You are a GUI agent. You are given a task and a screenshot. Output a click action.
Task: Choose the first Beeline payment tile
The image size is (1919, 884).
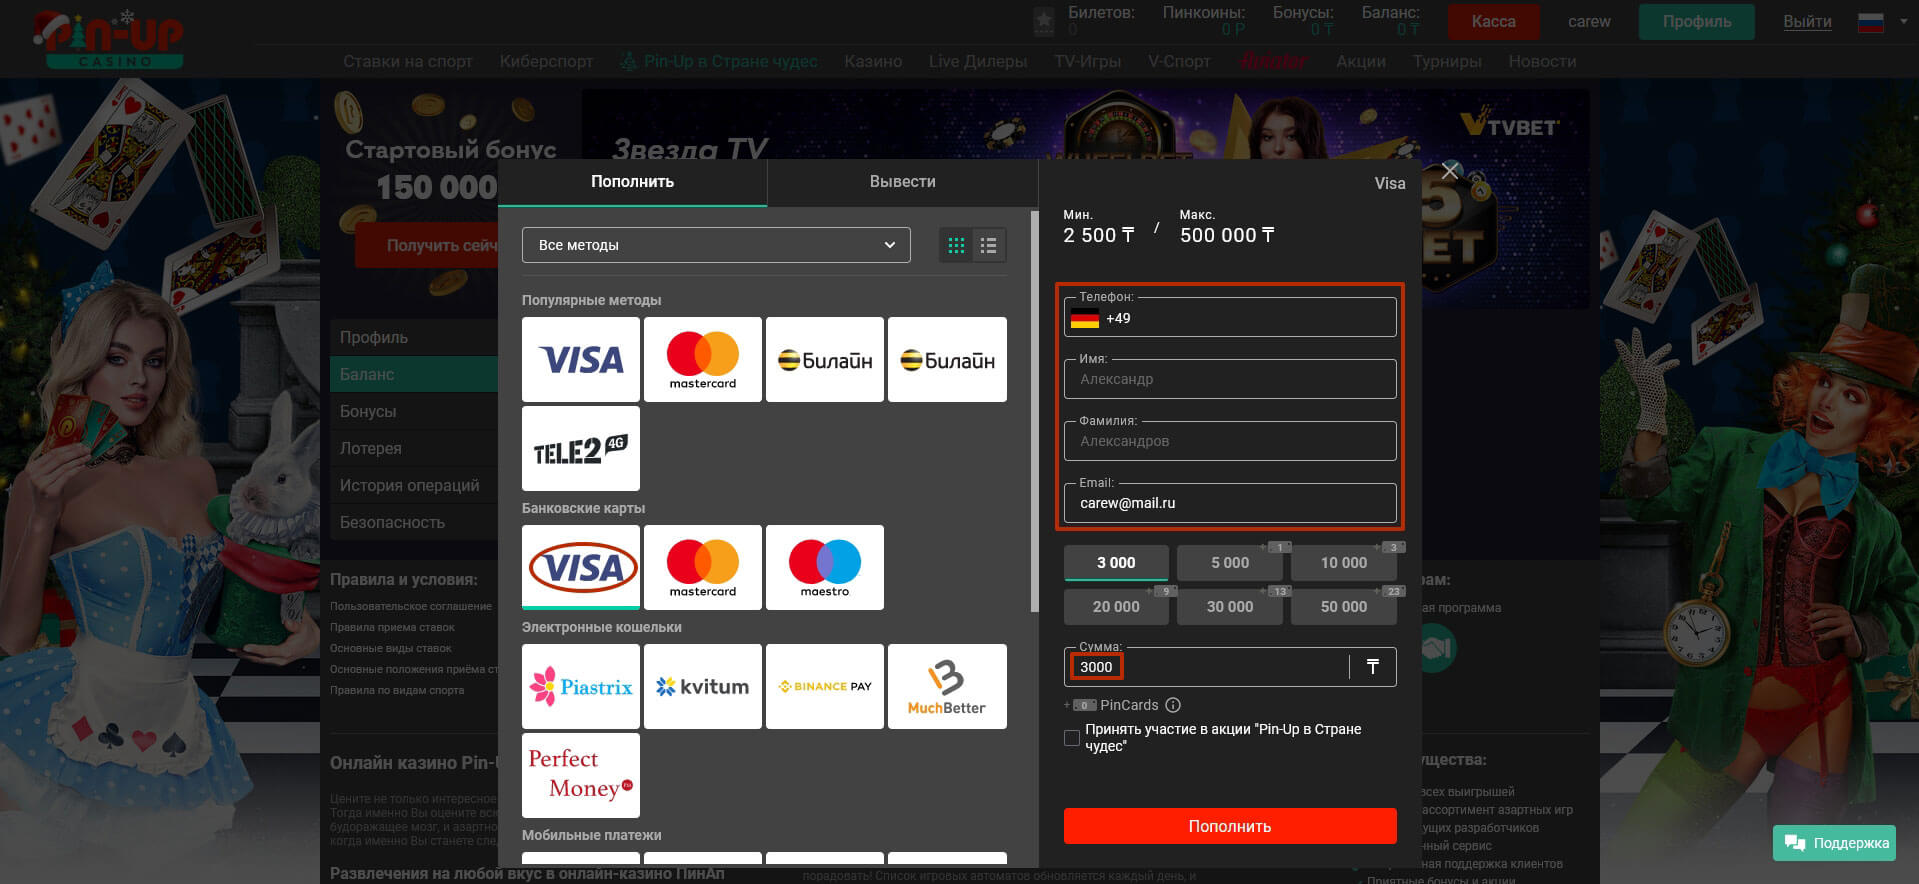(x=824, y=359)
